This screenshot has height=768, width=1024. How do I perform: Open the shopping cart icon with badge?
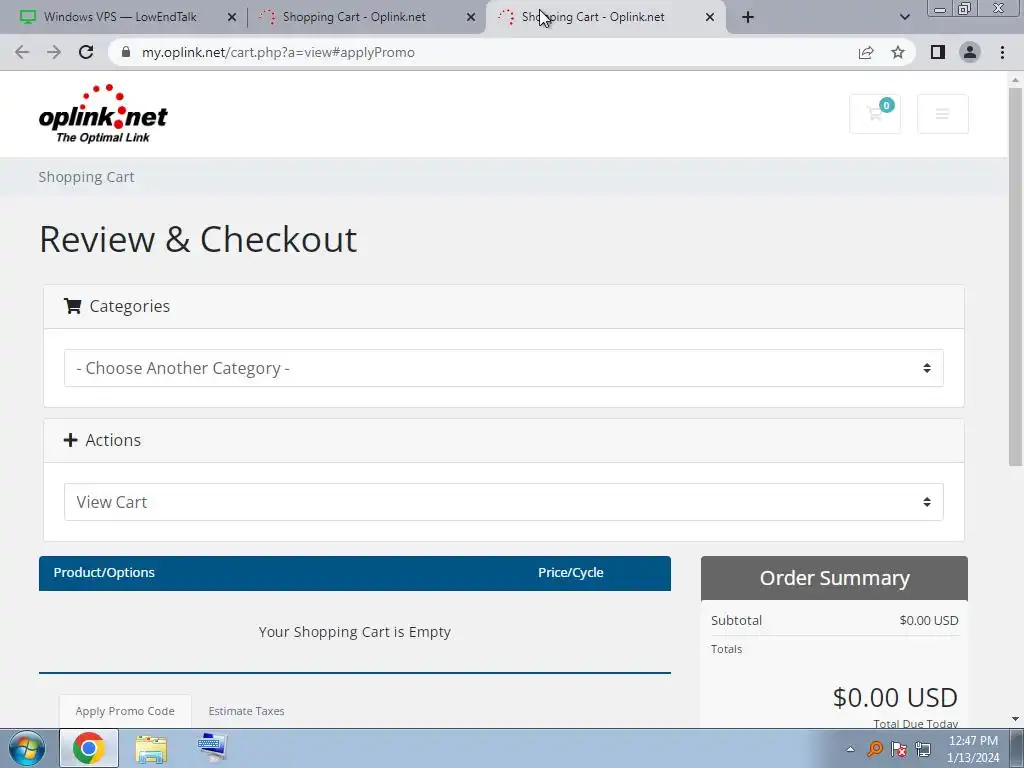click(x=875, y=114)
